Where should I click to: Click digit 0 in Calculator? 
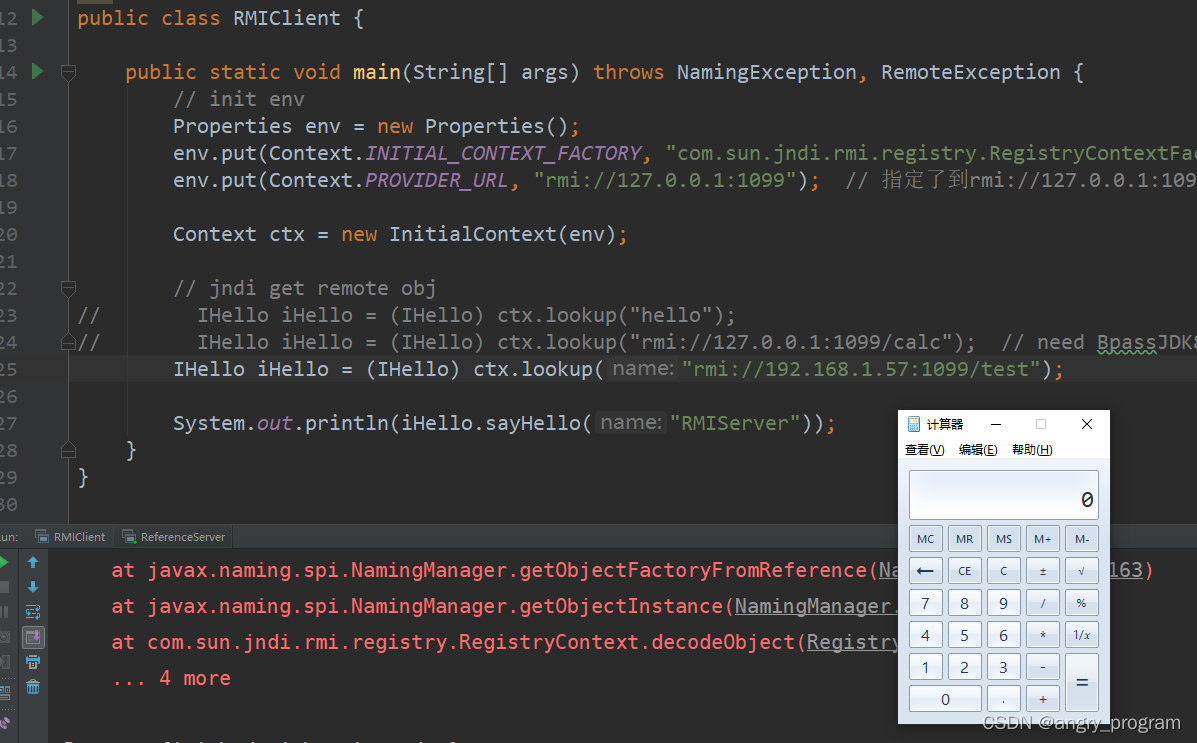click(945, 699)
